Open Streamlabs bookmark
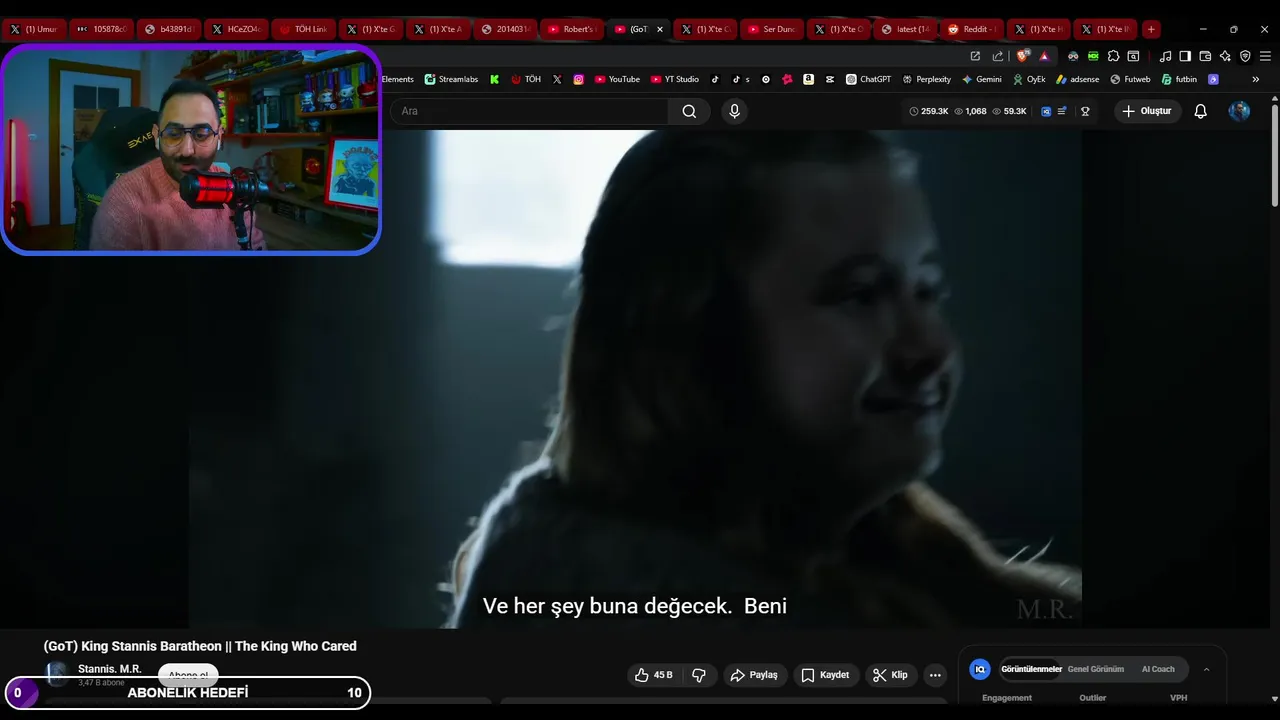 451,79
